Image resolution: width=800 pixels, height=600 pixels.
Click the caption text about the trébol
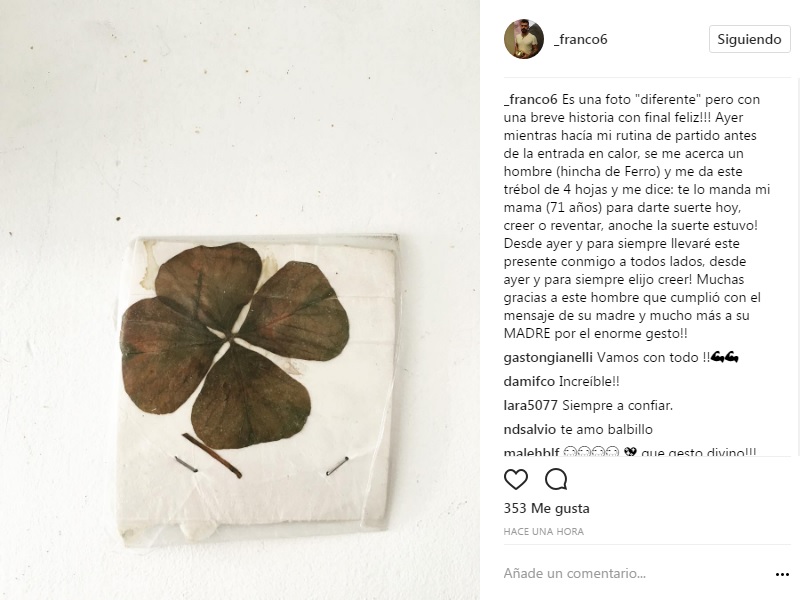click(637, 216)
